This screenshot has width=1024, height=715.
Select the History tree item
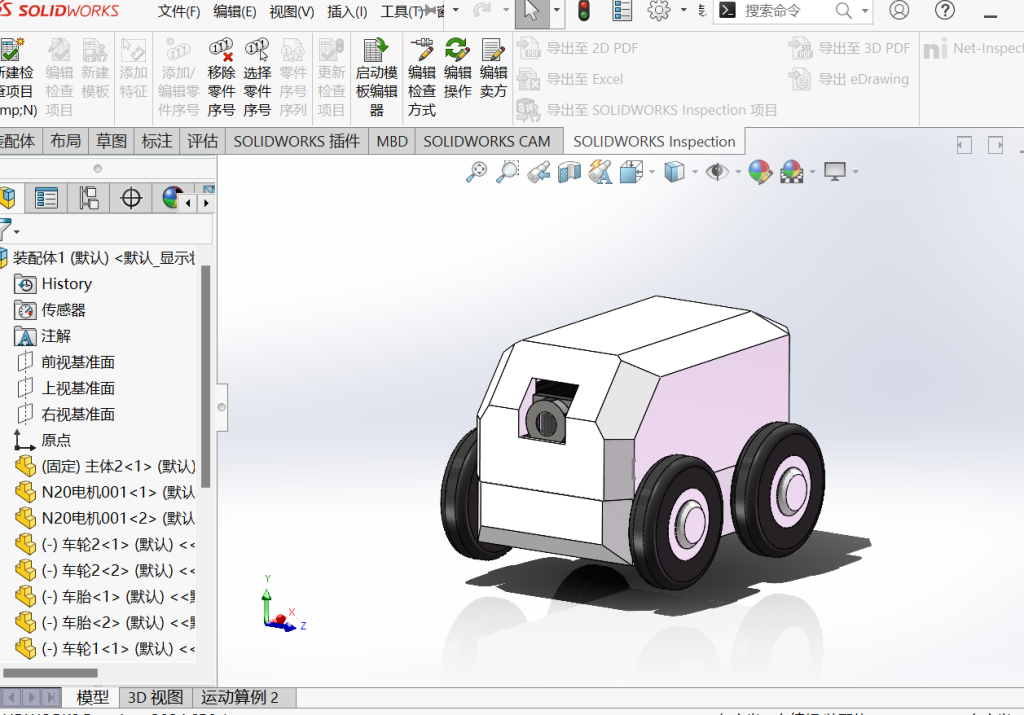click(66, 284)
